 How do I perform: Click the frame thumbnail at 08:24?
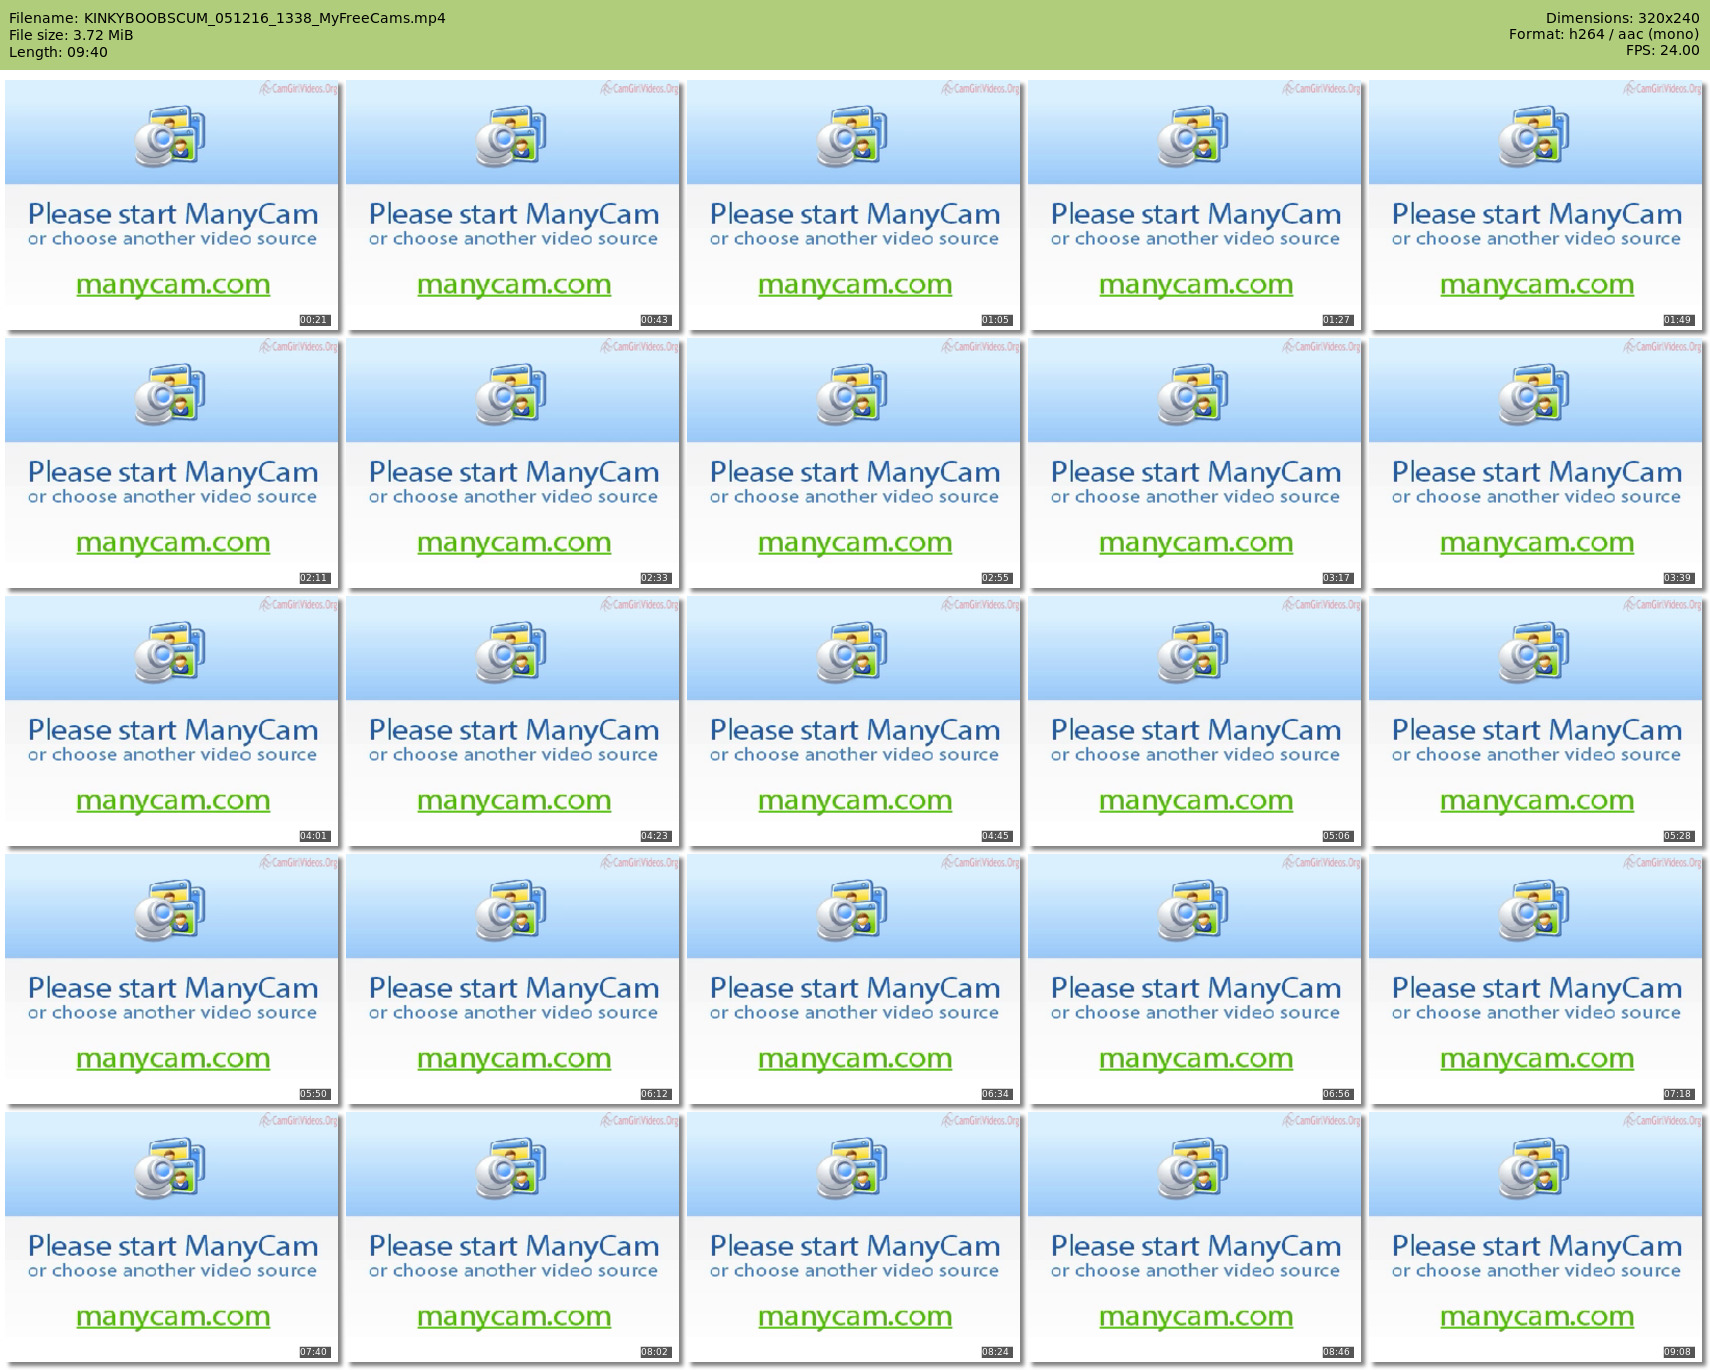pyautogui.click(x=854, y=1237)
